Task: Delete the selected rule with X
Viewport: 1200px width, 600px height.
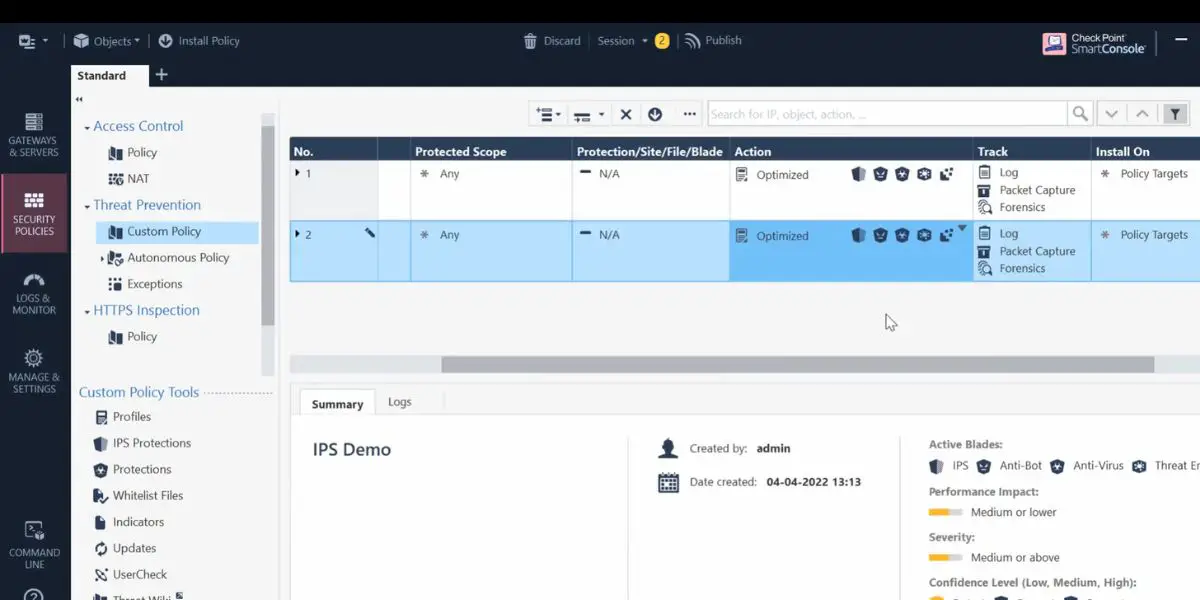Action: click(x=626, y=114)
